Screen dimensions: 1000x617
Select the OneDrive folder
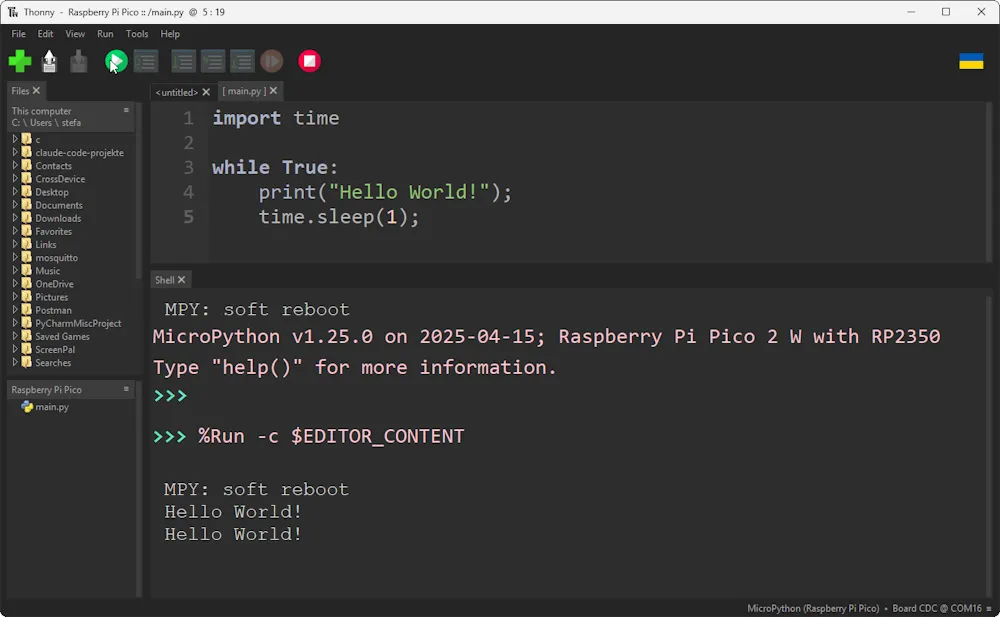point(54,284)
